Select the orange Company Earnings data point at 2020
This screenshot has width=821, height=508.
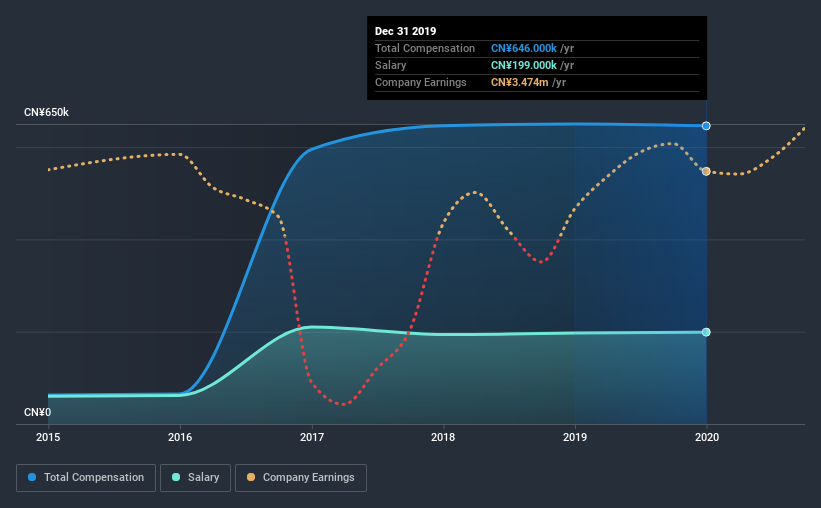[706, 171]
